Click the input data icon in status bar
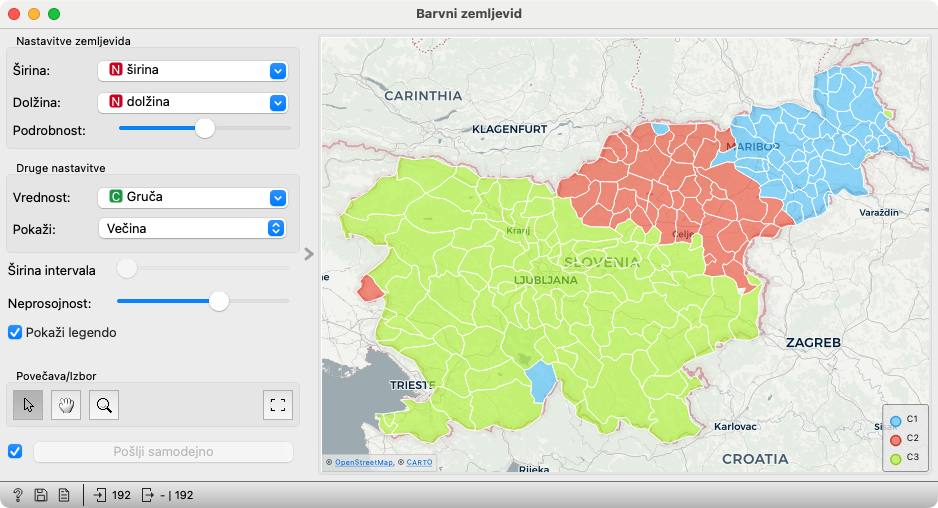Screen dimensions: 938x508 pos(101,495)
